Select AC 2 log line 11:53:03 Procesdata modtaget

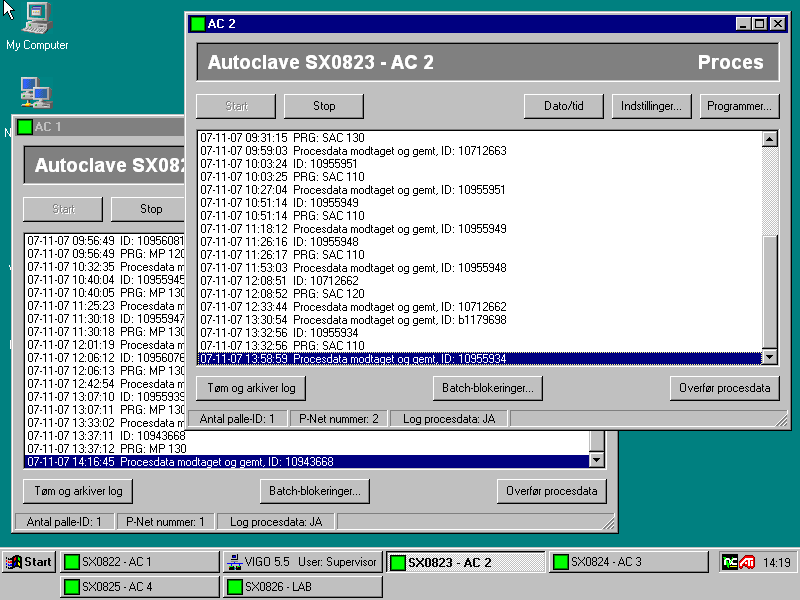tap(480, 268)
